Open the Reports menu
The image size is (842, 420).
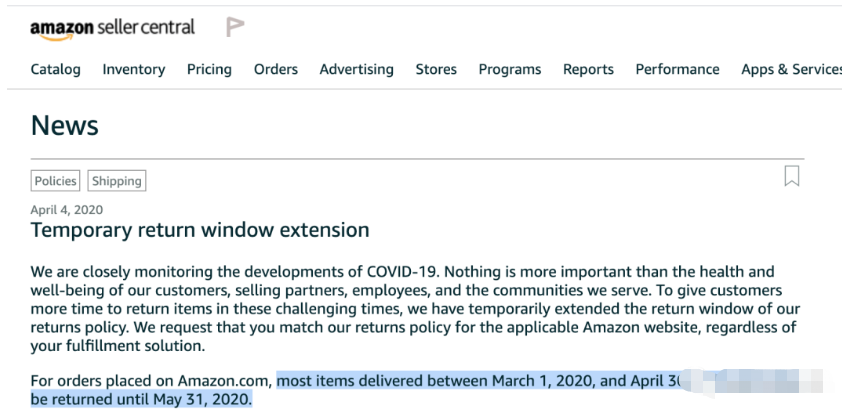click(x=588, y=69)
